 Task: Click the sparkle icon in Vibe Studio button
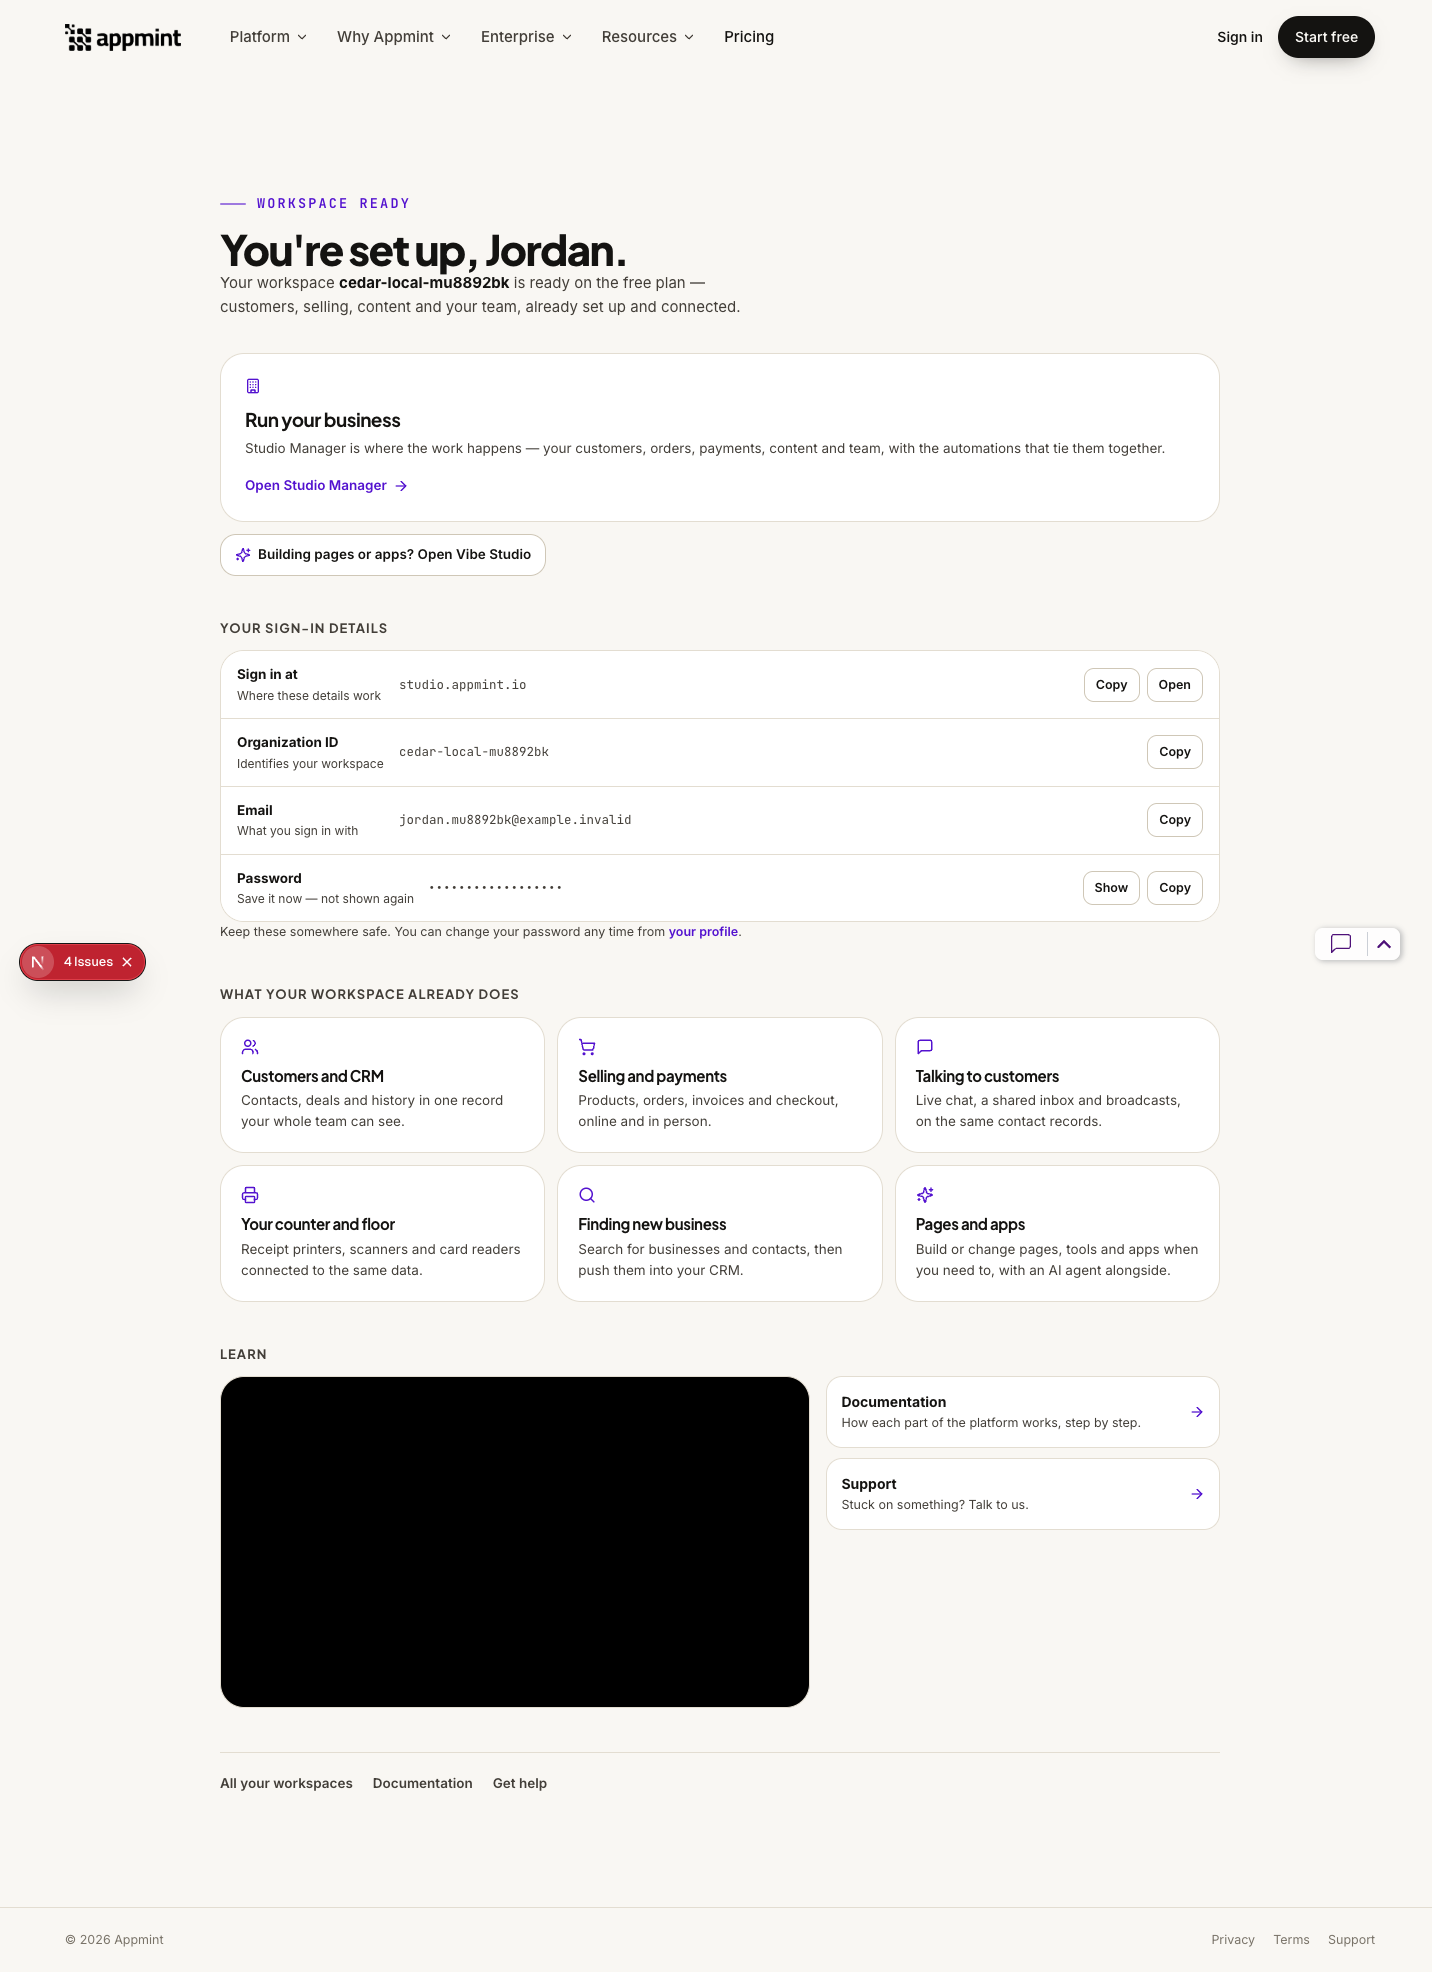click(243, 555)
